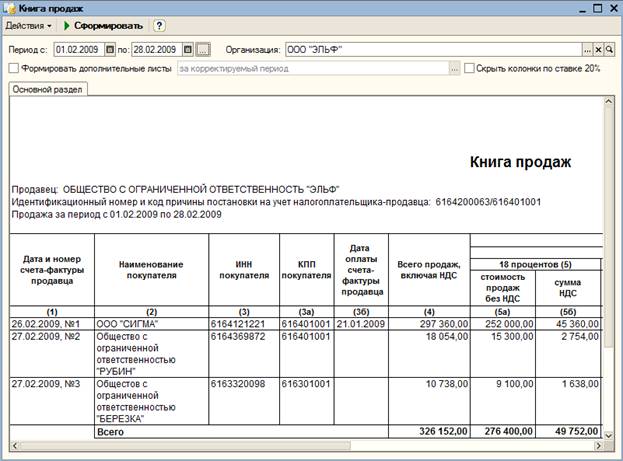Open calendar for the period start date
Image resolution: width=623 pixels, height=461 pixels.
click(111, 49)
